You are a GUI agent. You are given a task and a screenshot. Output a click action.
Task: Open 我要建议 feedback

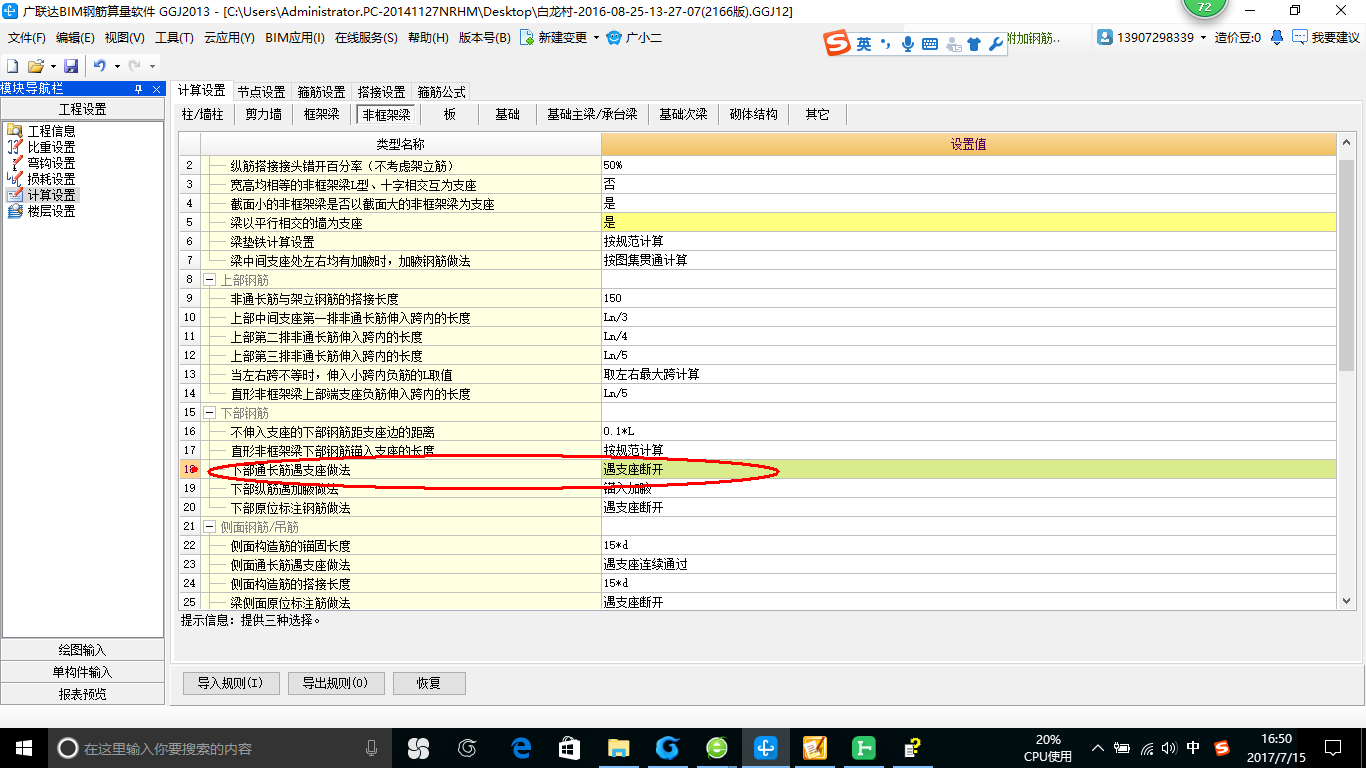[x=1326, y=38]
